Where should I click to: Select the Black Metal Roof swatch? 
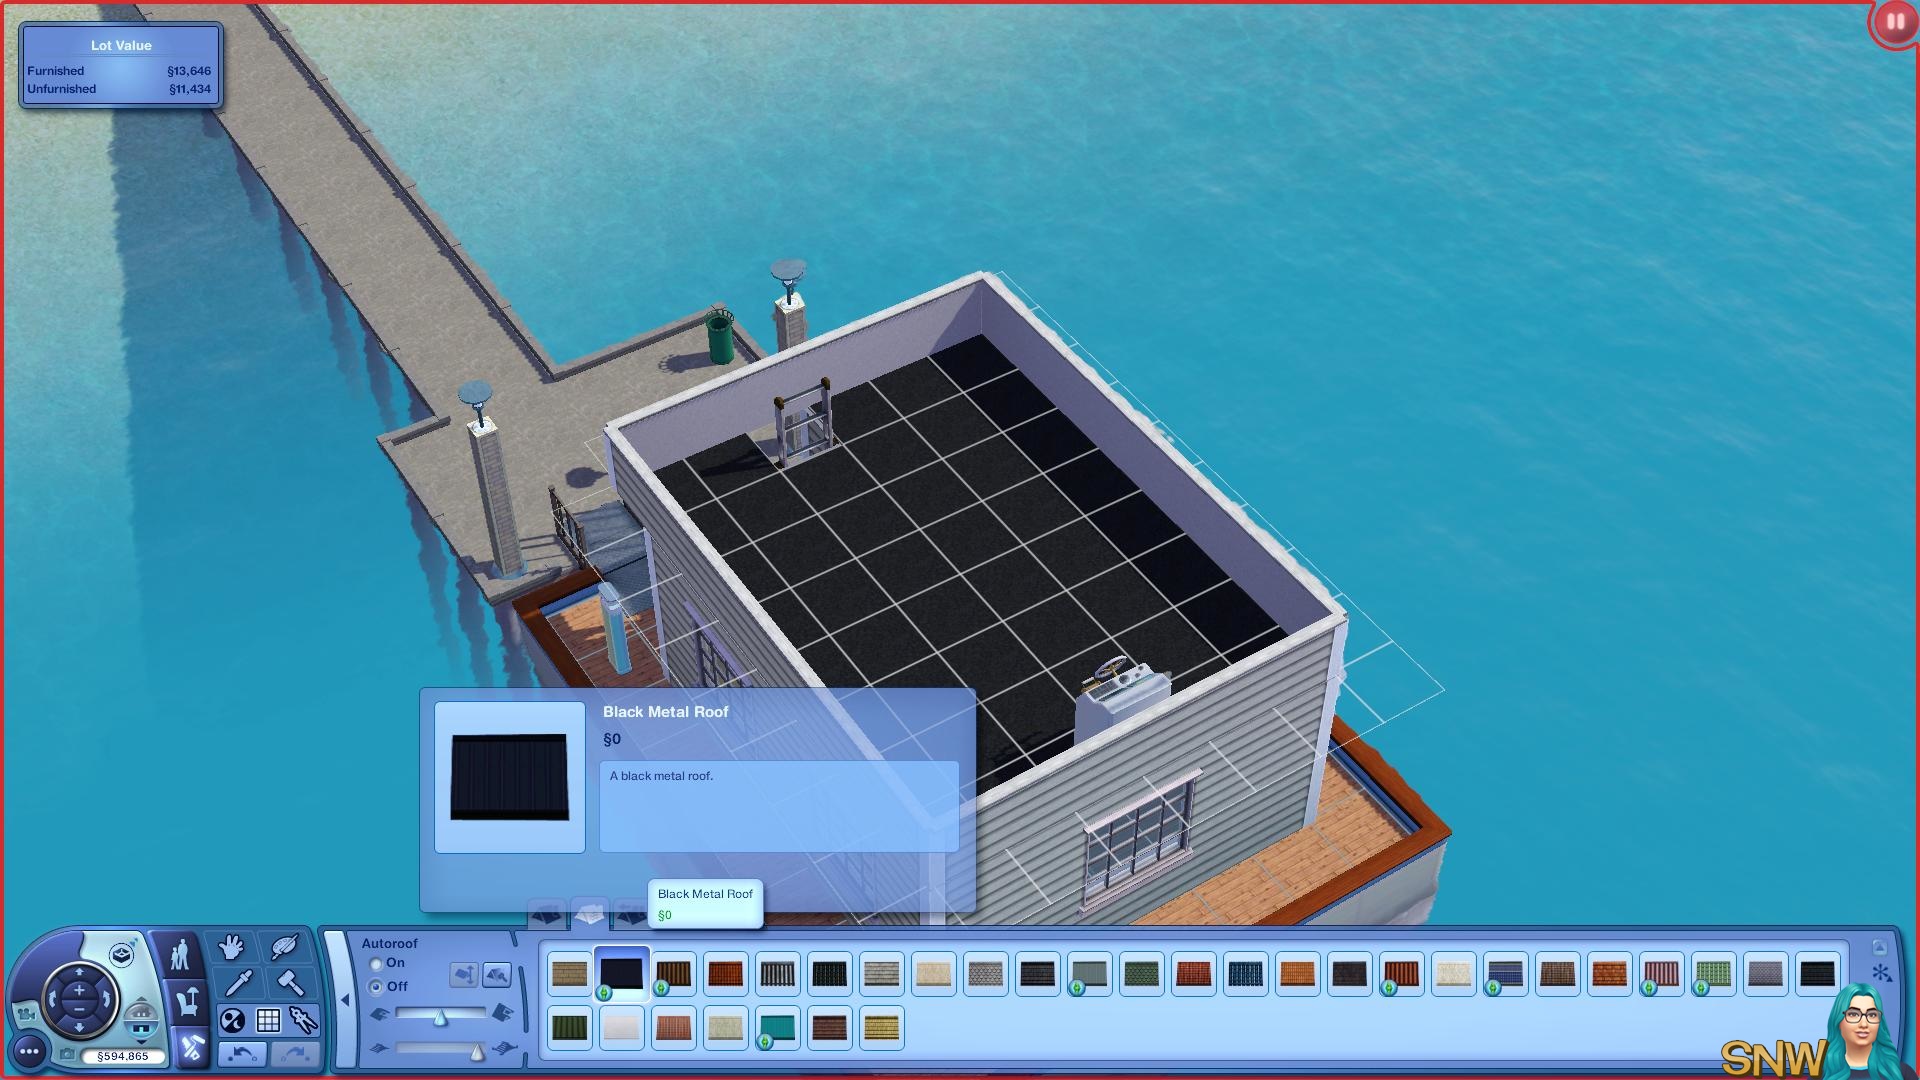click(x=621, y=974)
